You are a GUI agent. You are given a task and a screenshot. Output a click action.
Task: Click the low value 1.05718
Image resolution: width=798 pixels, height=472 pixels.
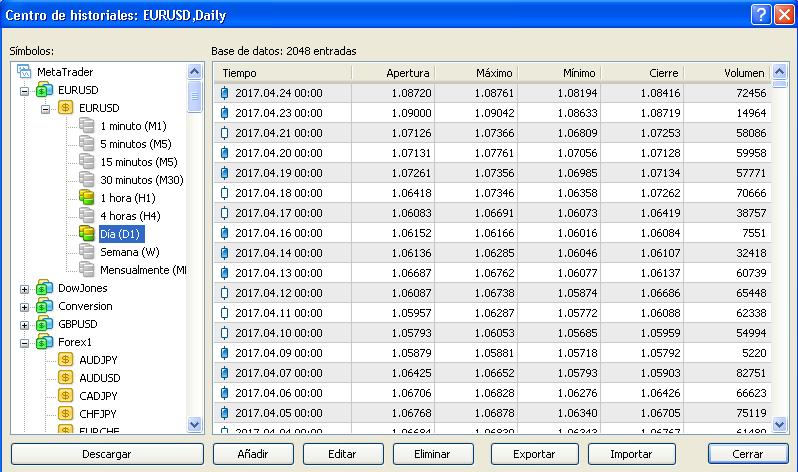[x=577, y=353]
